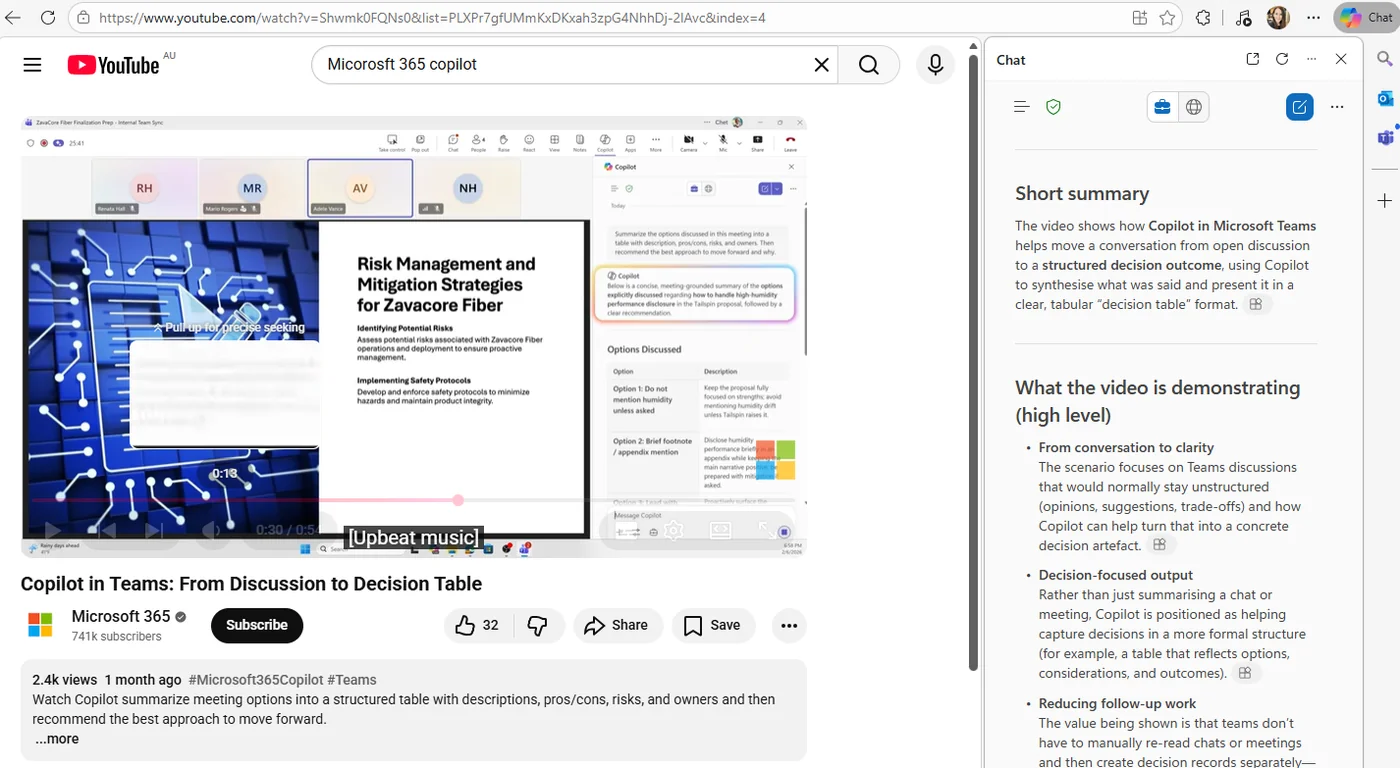Open the browser extensions puzzle icon

1204,18
